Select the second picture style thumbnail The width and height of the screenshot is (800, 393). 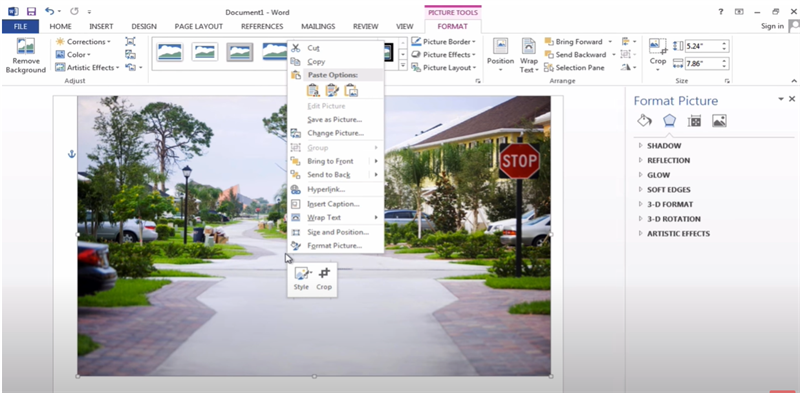pyautogui.click(x=205, y=52)
